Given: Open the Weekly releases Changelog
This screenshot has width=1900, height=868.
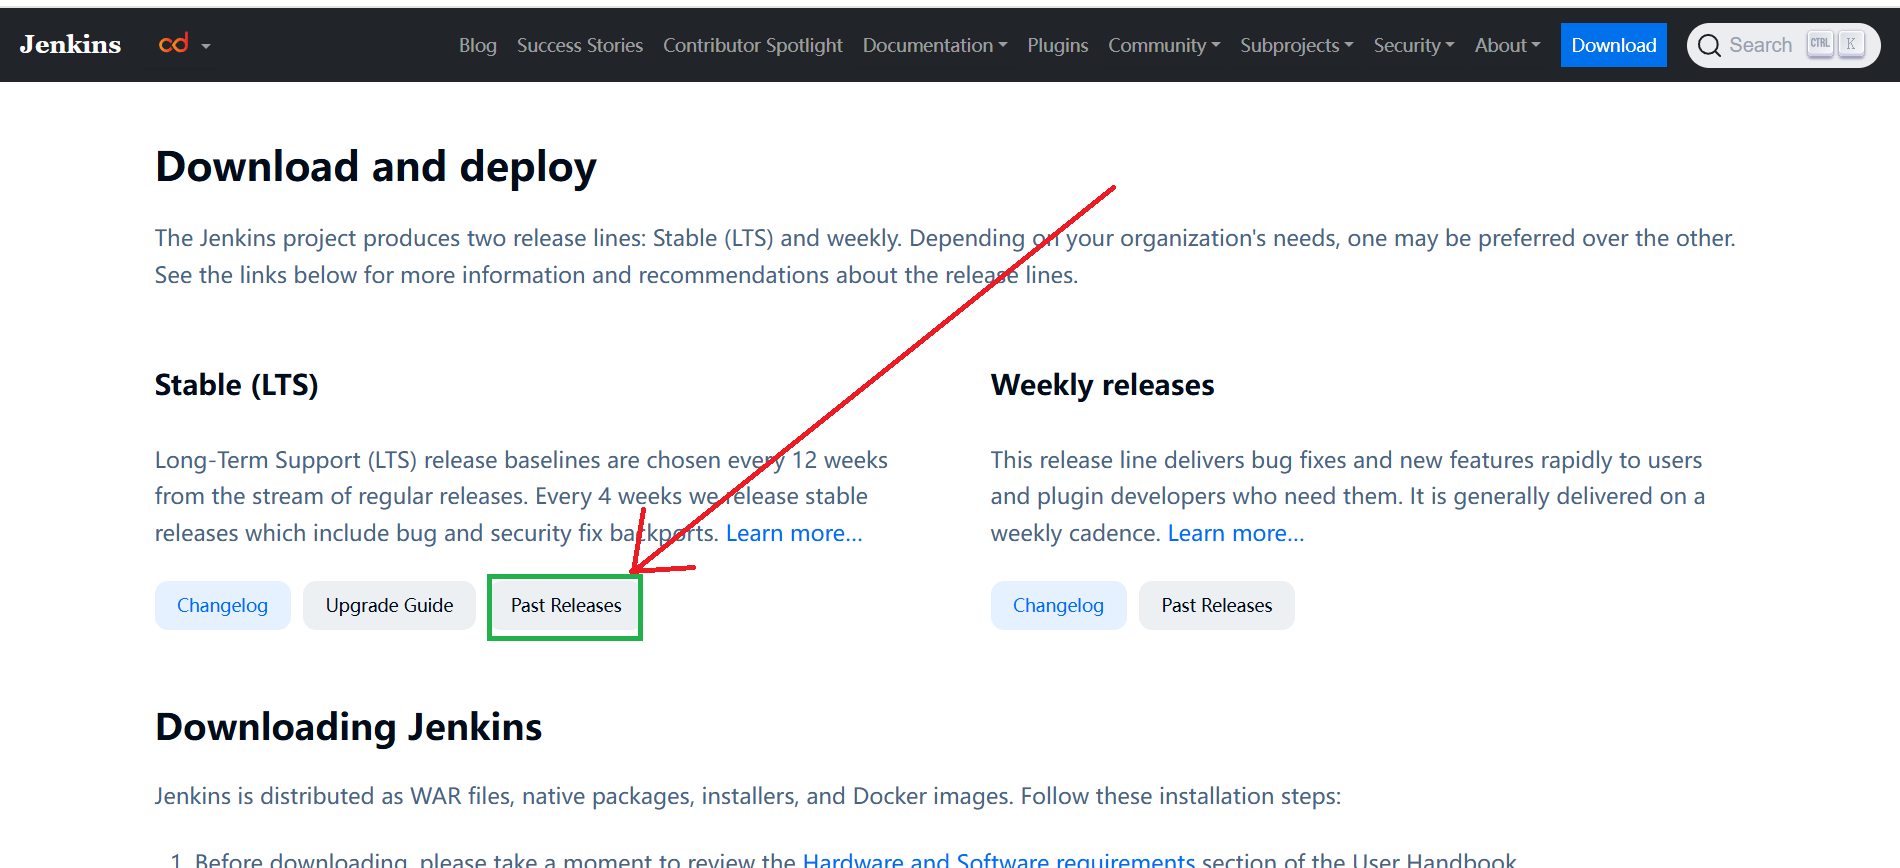Looking at the screenshot, I should (1059, 605).
